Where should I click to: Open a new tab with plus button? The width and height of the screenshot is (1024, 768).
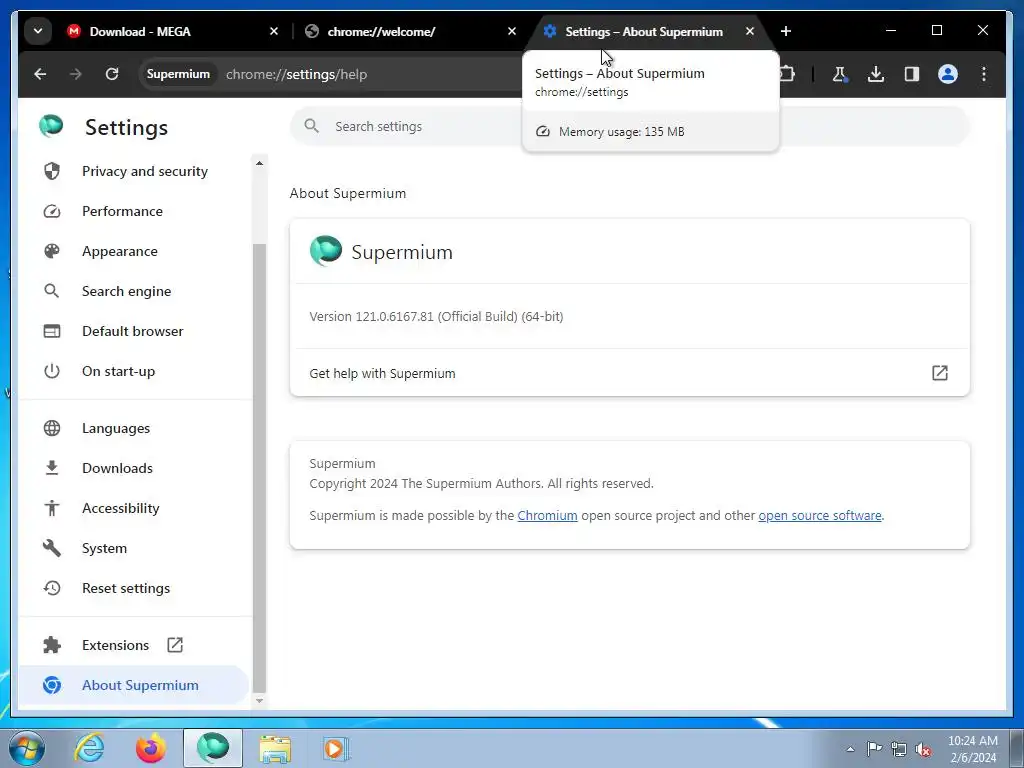click(x=786, y=31)
